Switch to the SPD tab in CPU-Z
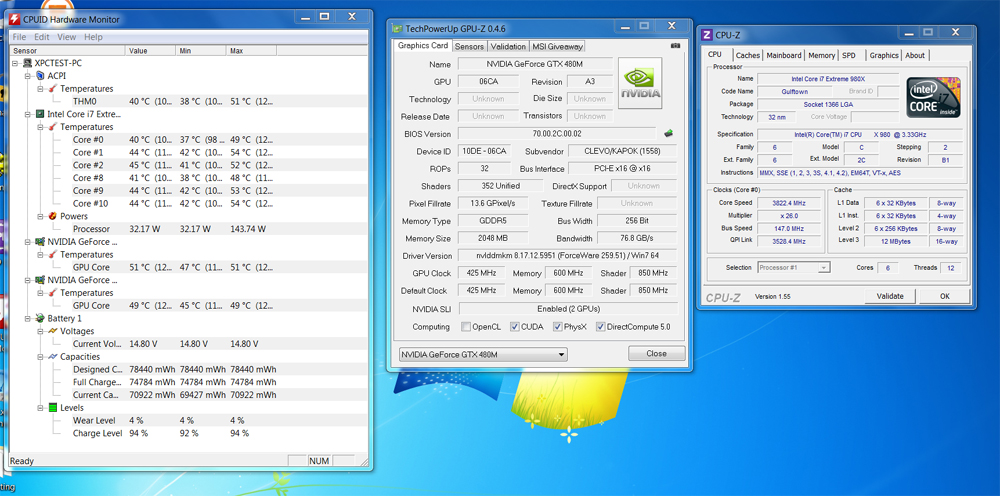 click(x=849, y=55)
